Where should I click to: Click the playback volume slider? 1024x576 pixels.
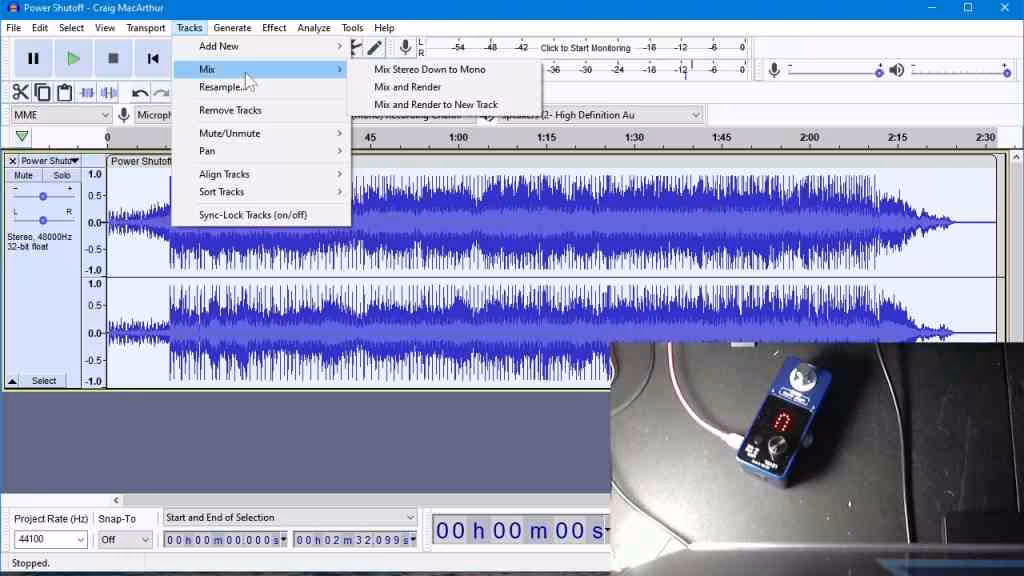click(961, 71)
